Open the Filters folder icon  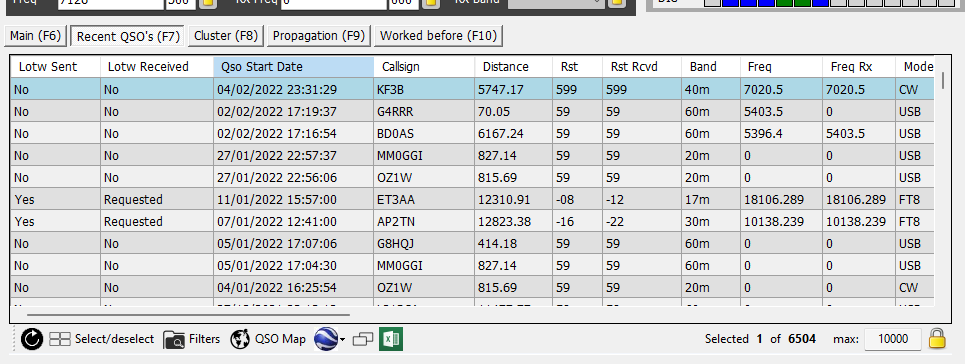pos(174,339)
